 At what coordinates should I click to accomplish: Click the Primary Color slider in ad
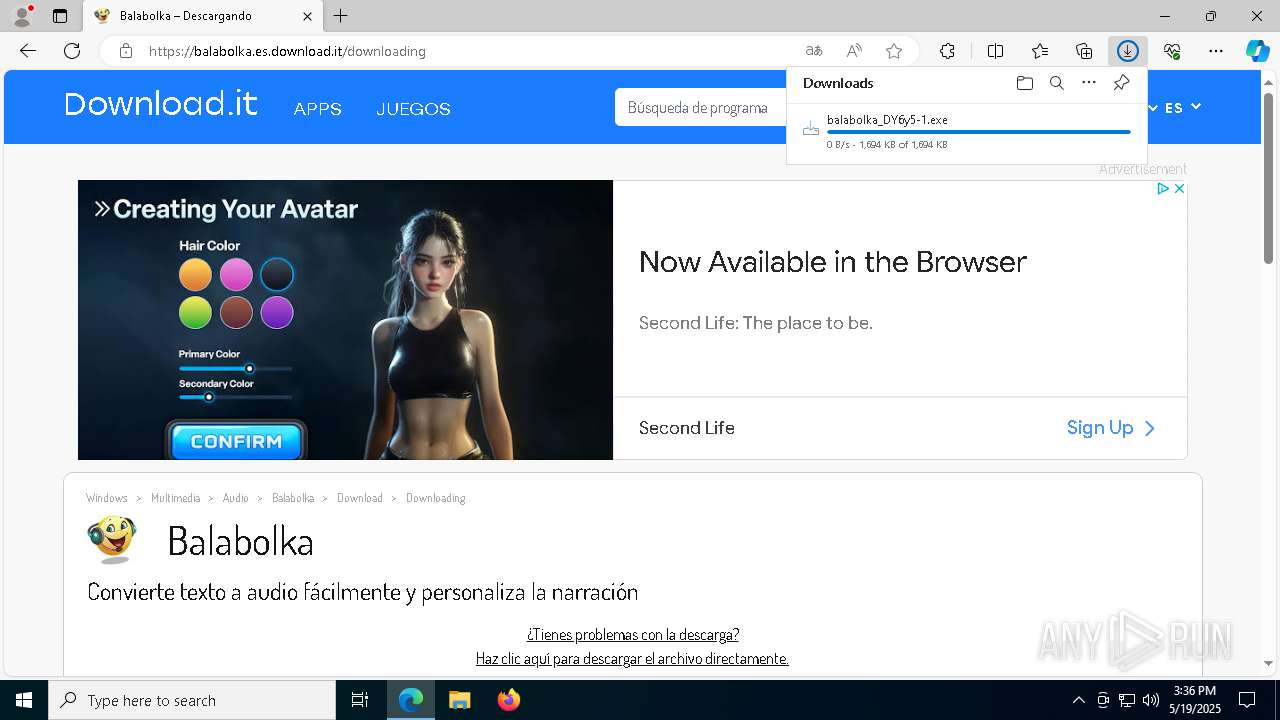point(236,368)
